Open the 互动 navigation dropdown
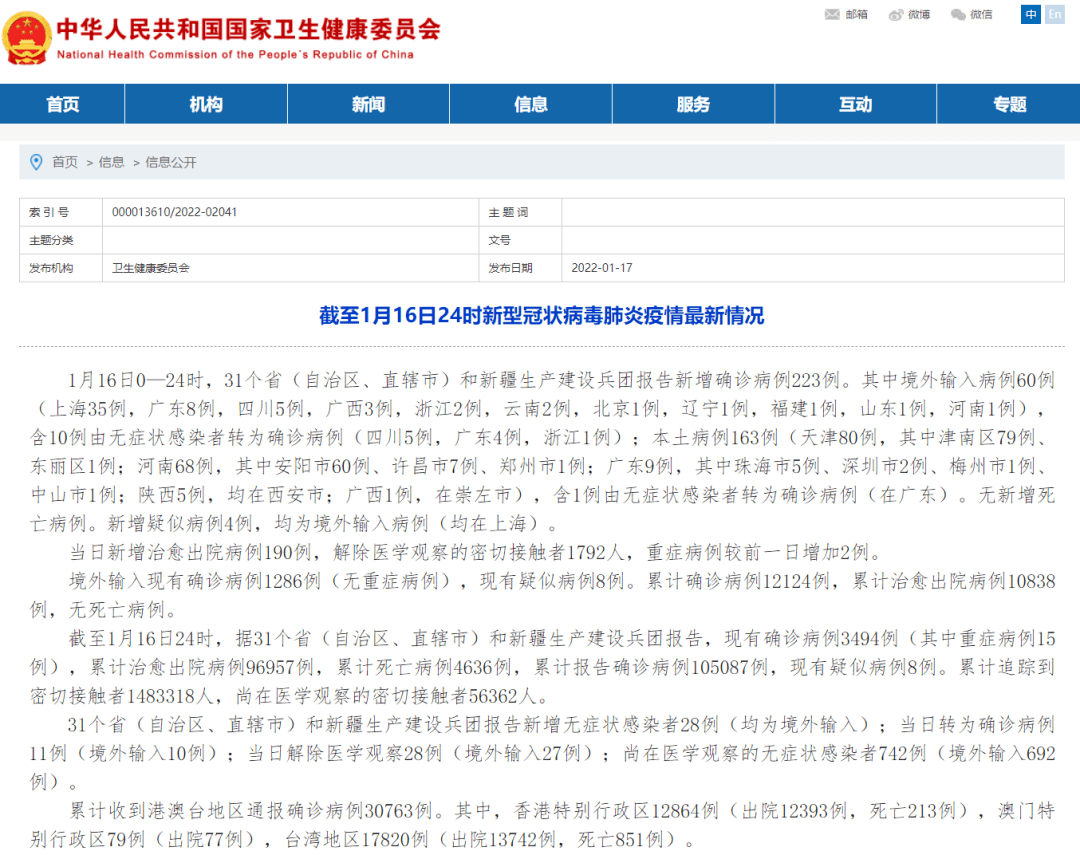This screenshot has width=1080, height=855. pyautogui.click(x=856, y=103)
